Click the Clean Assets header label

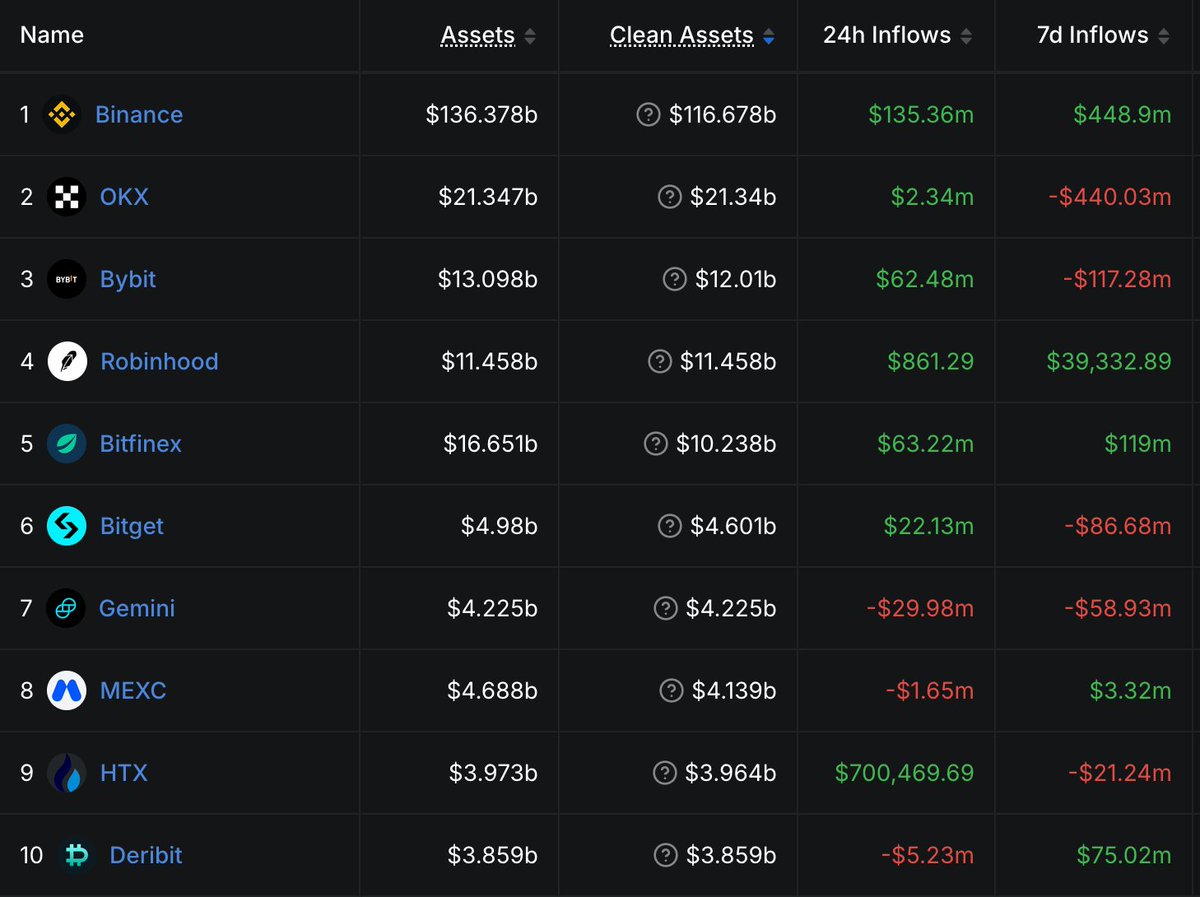[x=681, y=35]
